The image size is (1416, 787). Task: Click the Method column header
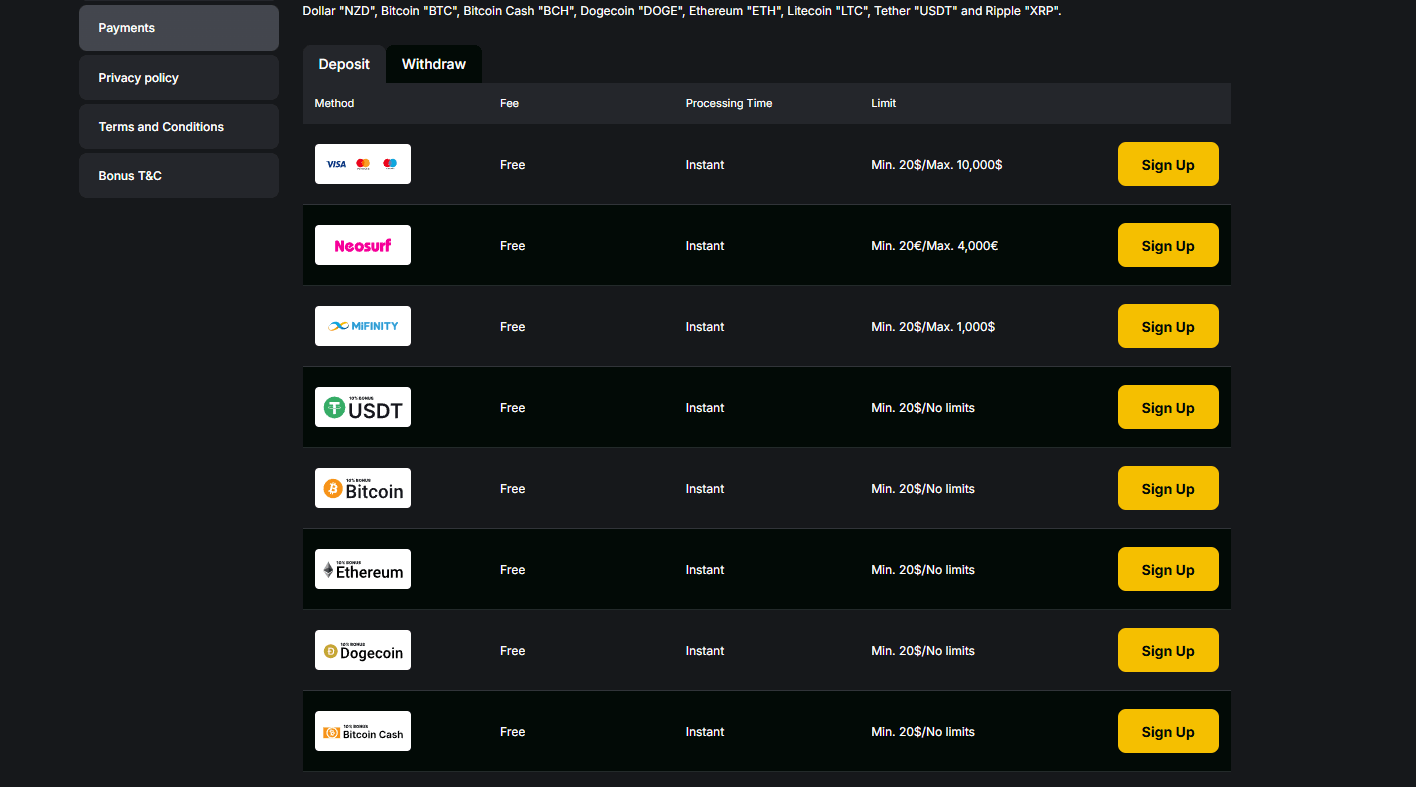coord(334,103)
